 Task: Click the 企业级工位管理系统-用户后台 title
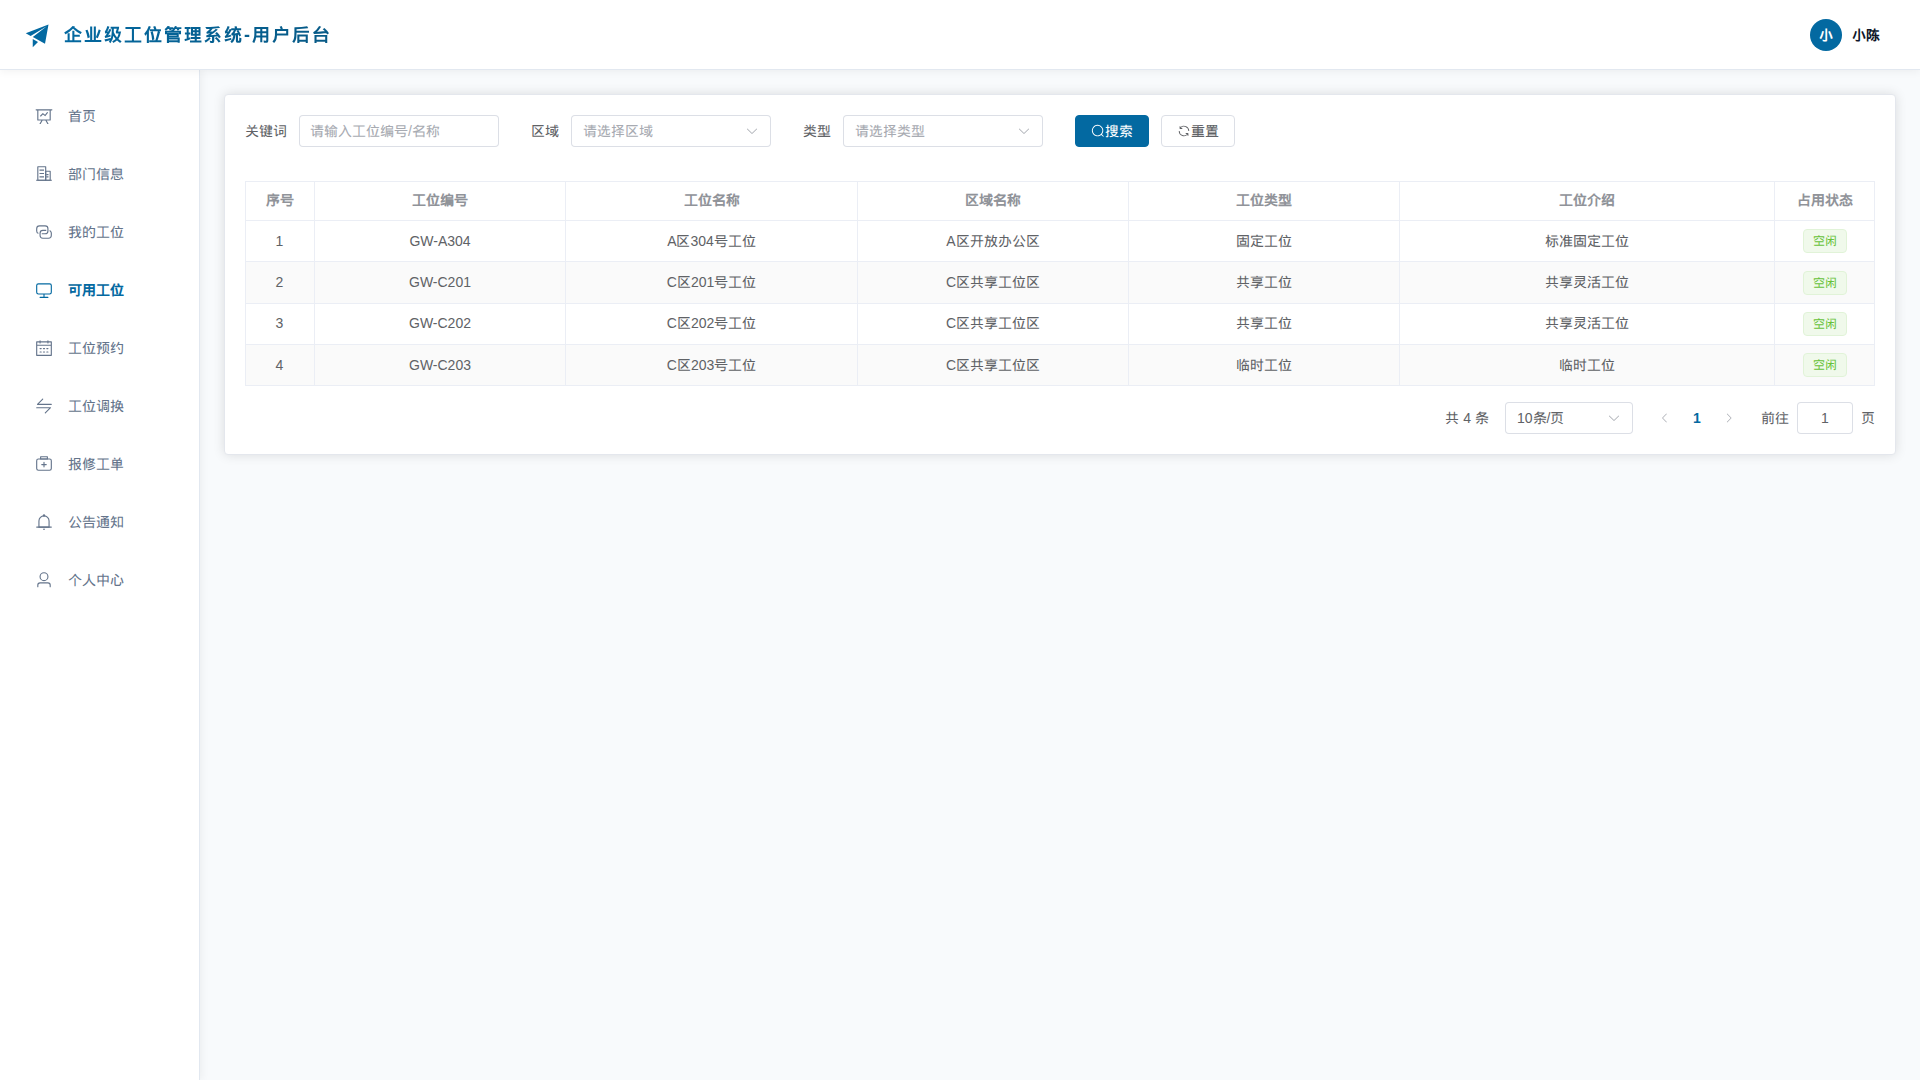[197, 35]
